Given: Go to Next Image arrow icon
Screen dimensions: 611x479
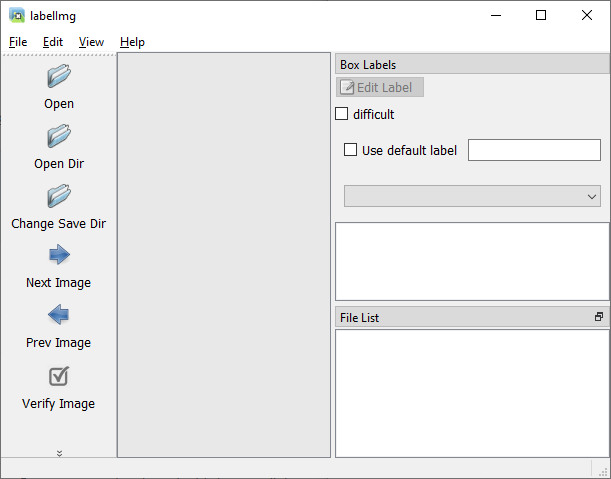Looking at the screenshot, I should pyautogui.click(x=59, y=255).
